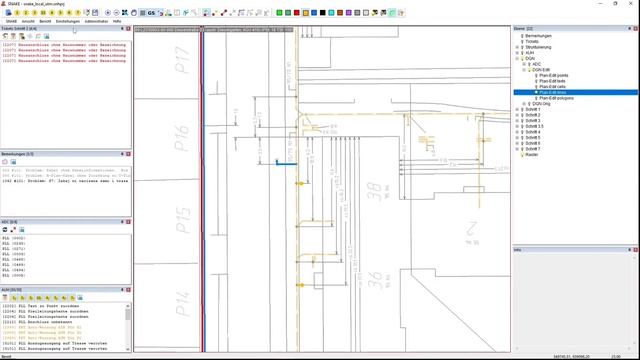Select the Plan-Edit lines layer row
The width and height of the screenshot is (640, 360).
click(x=576, y=93)
